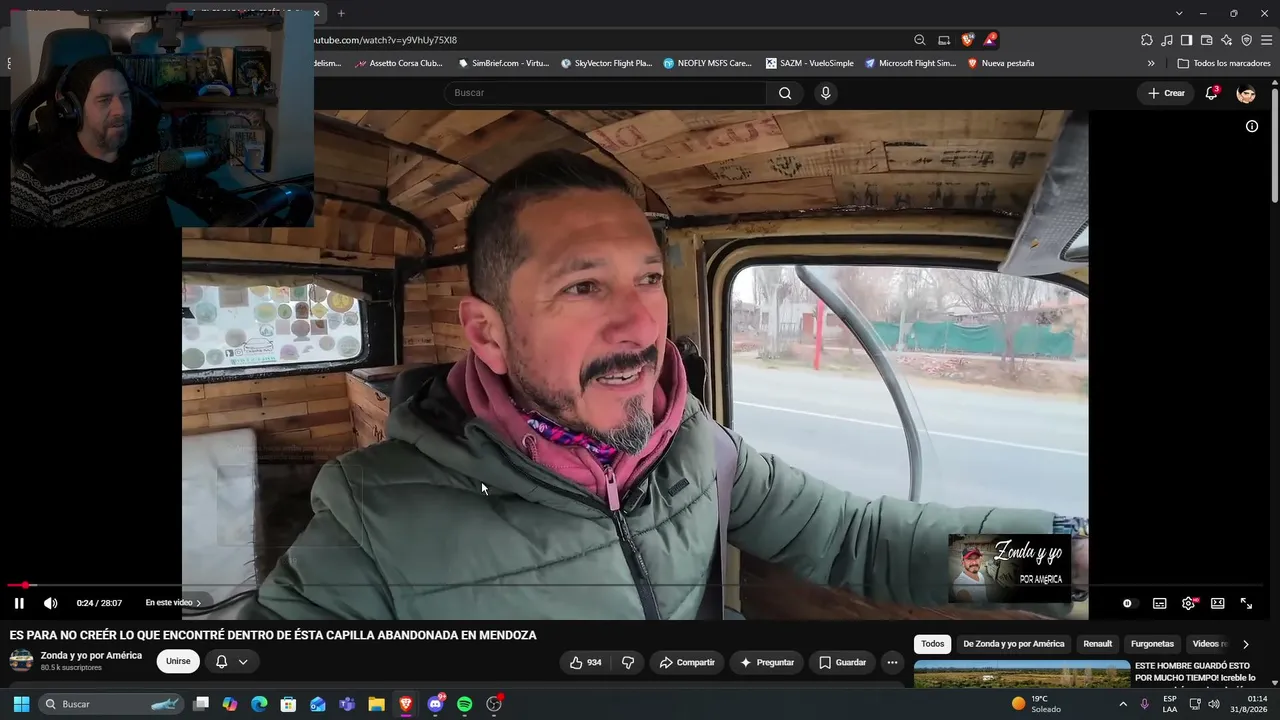
Task: Click the Preguntar button
Action: click(767, 662)
